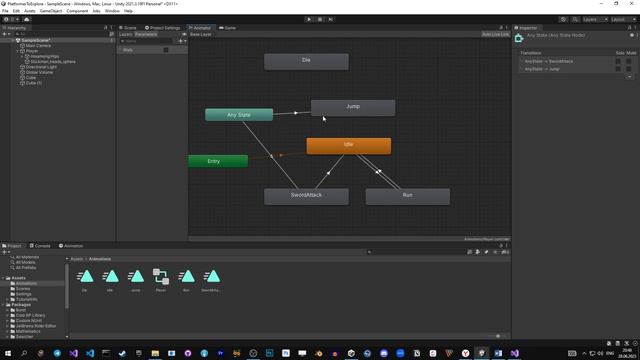Toggle the Animator side panel eye icon
This screenshot has height=360, width=640.
point(184,34)
